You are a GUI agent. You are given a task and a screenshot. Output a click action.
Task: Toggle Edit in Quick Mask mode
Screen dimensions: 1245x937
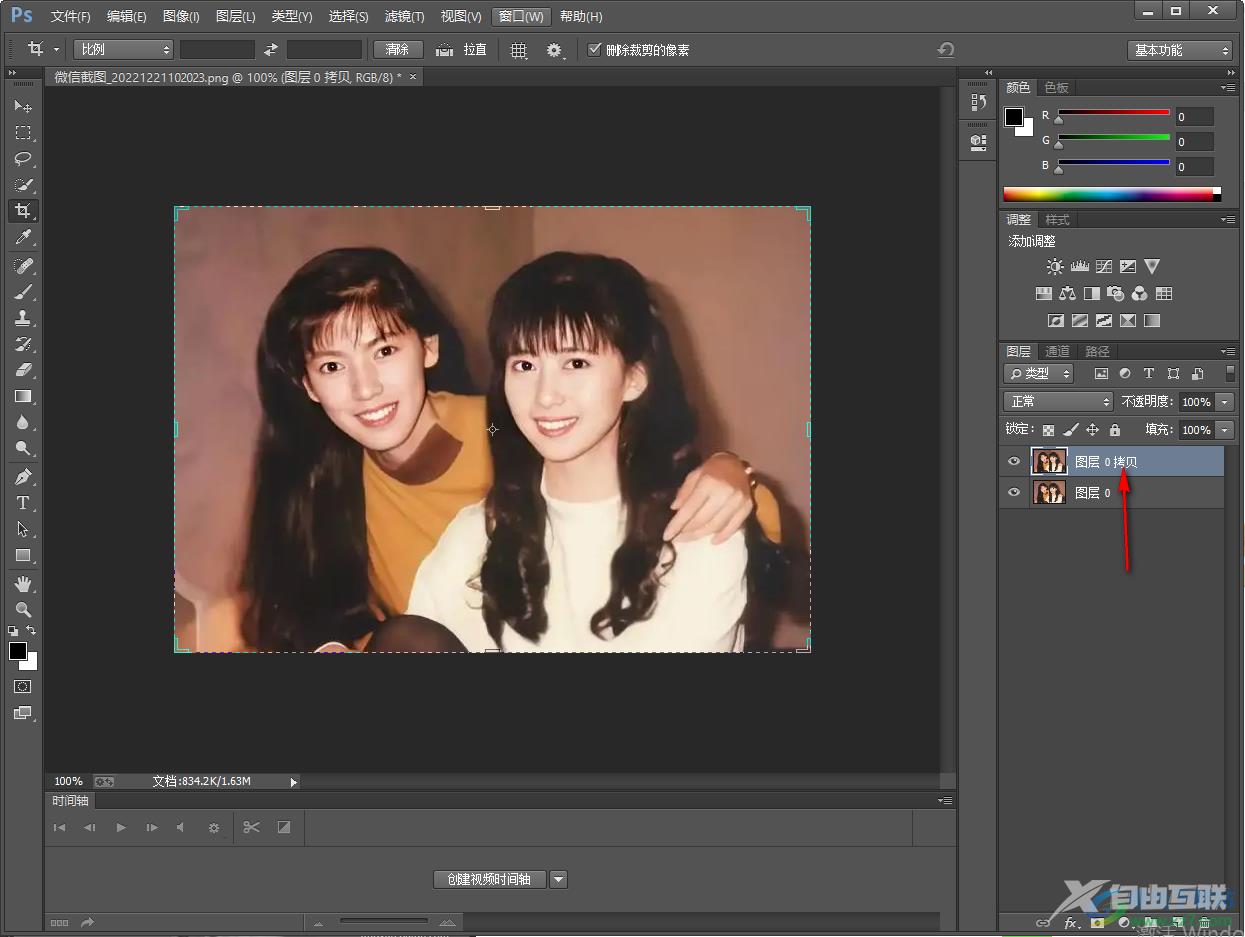(x=22, y=687)
